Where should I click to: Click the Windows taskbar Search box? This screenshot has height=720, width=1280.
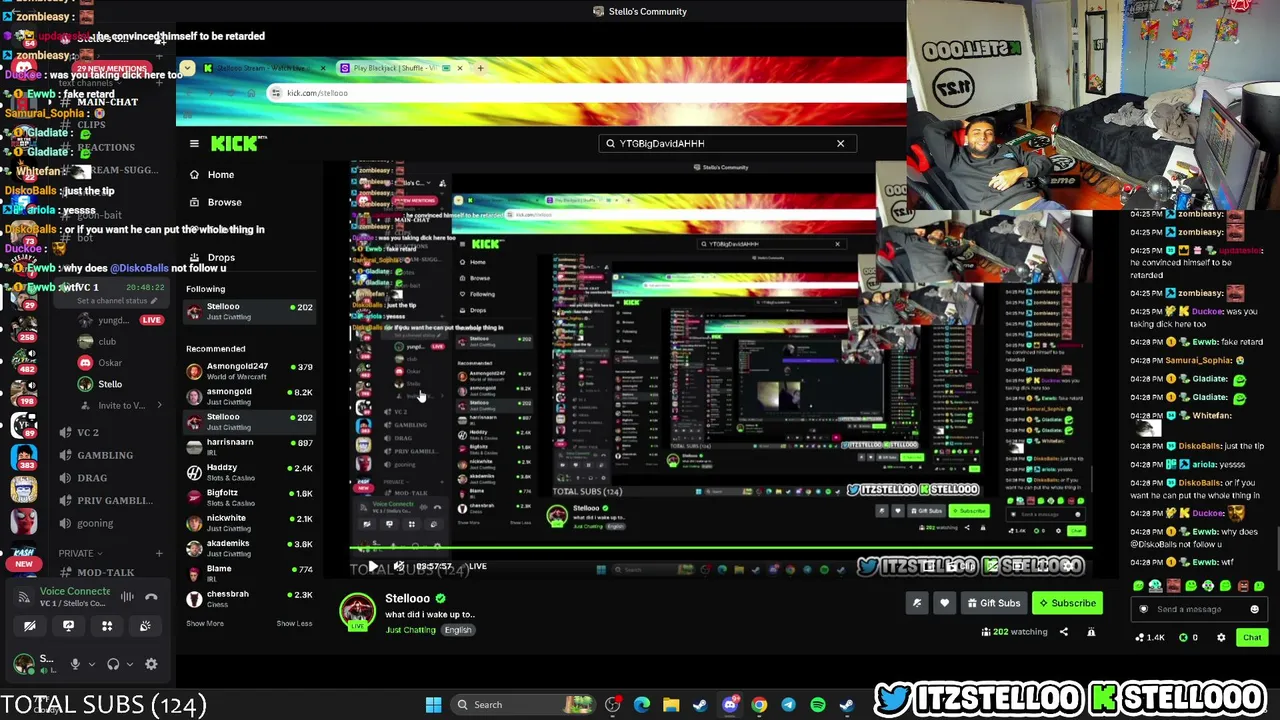point(522,705)
